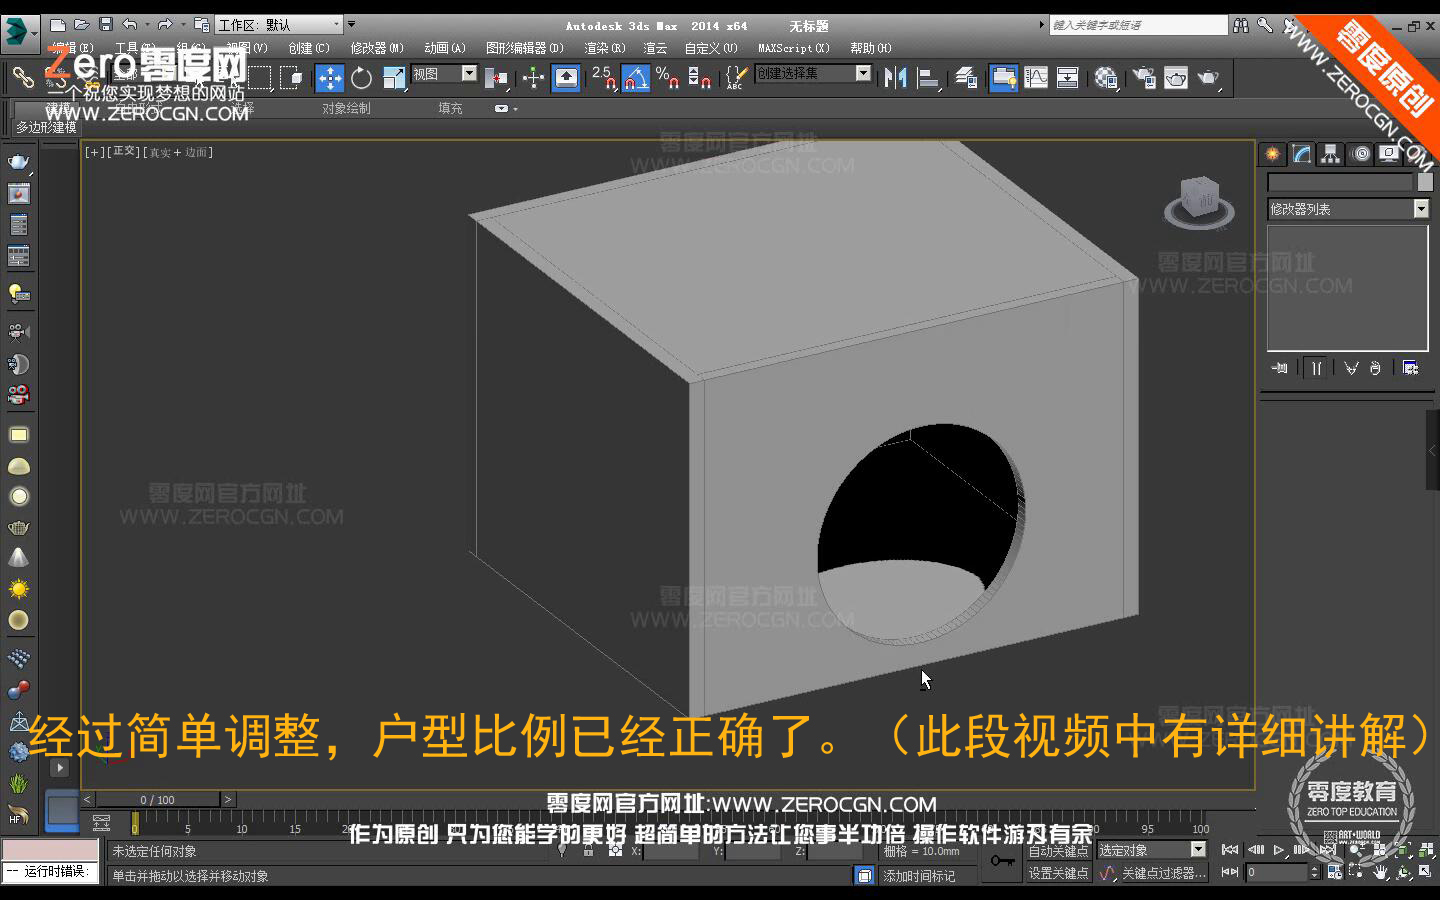
Task: Open the Material Editor icon
Action: click(1106, 77)
